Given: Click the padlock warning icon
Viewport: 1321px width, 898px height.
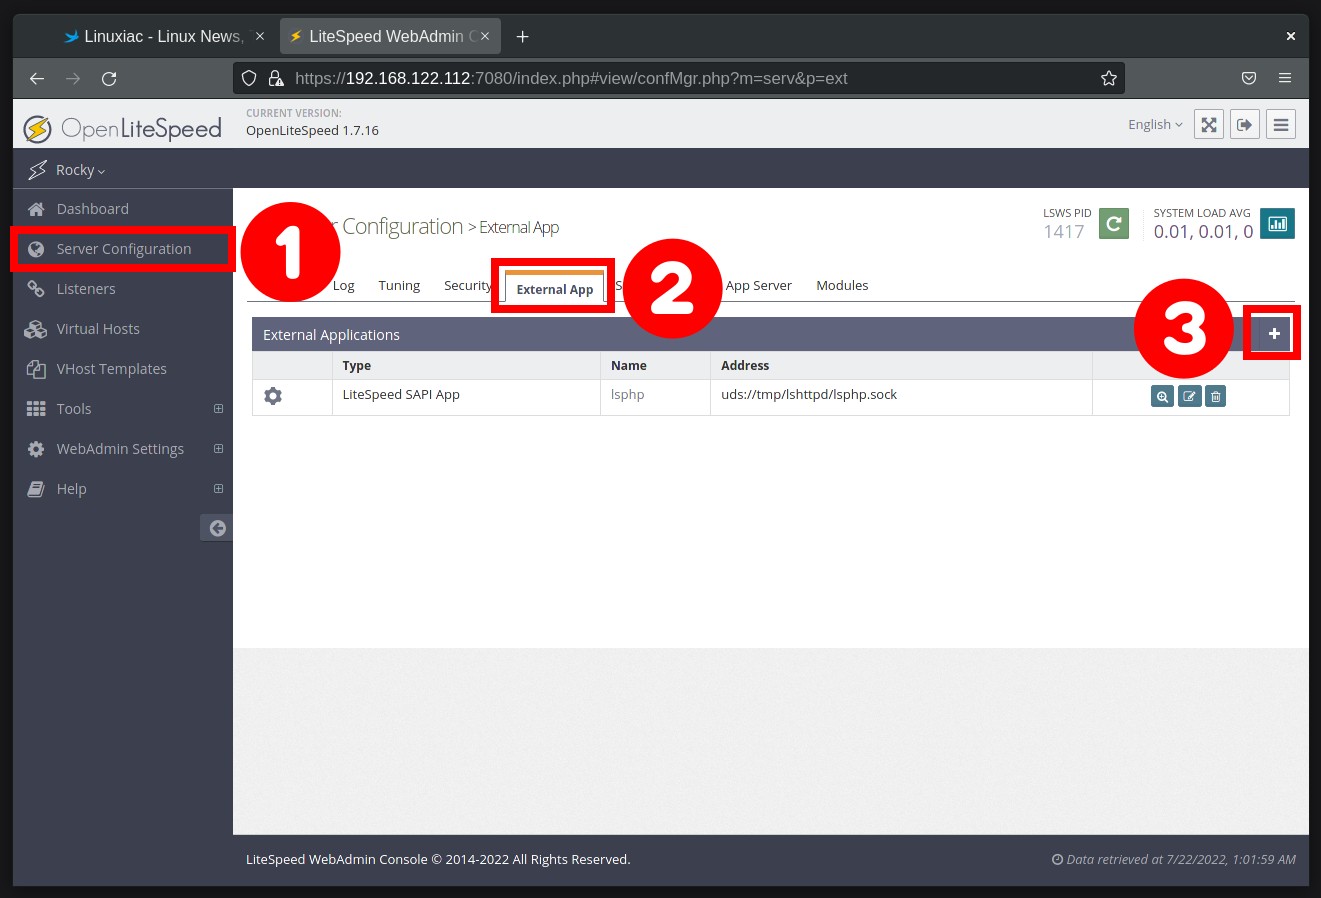Looking at the screenshot, I should (x=276, y=78).
